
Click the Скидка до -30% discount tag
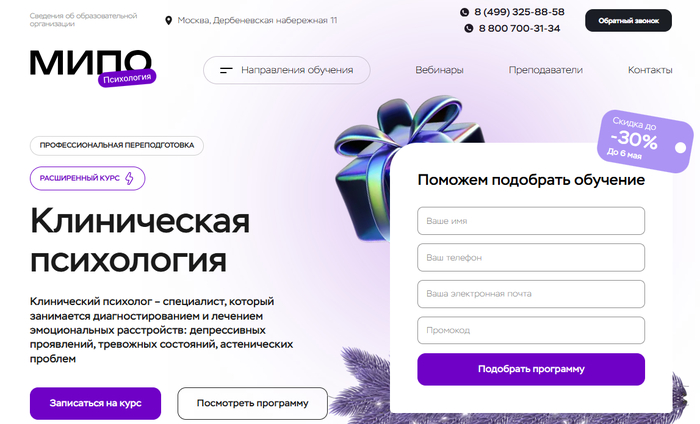(x=644, y=141)
